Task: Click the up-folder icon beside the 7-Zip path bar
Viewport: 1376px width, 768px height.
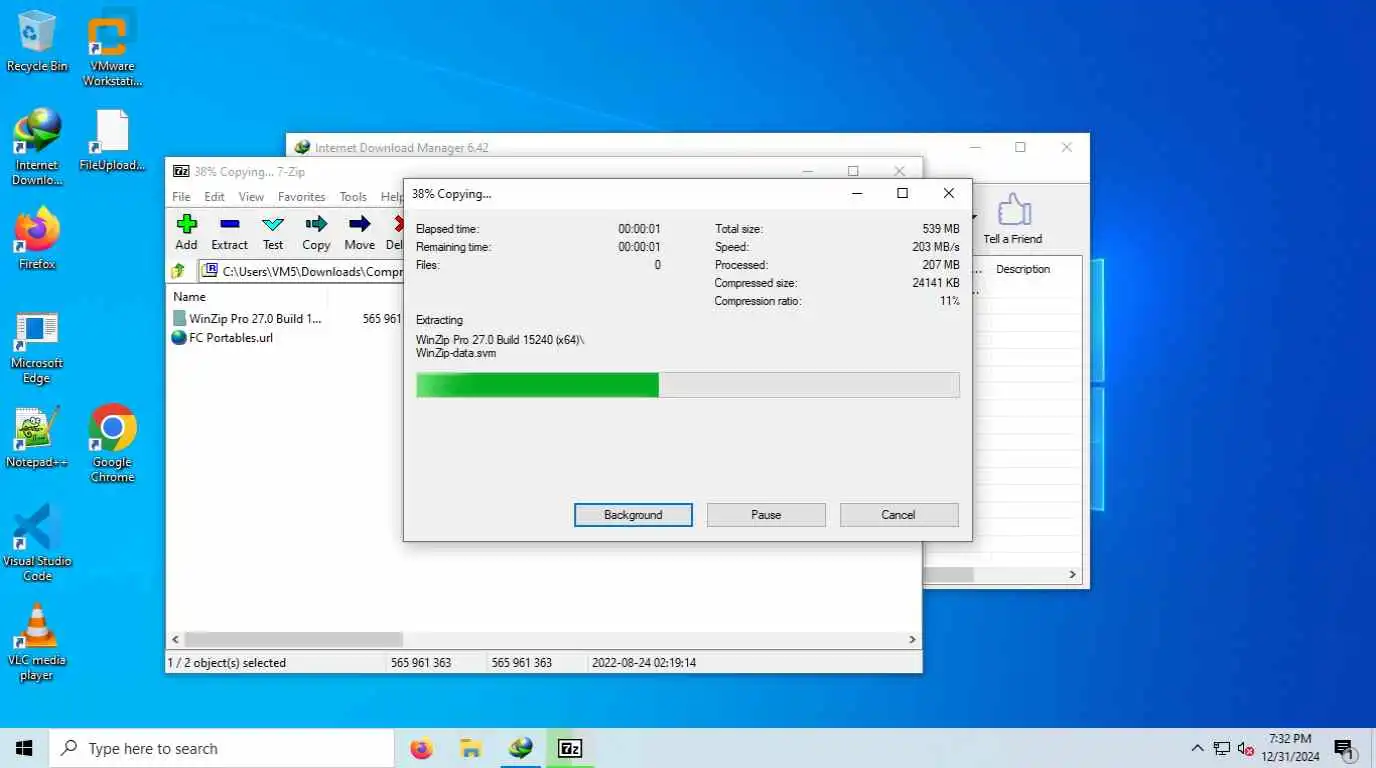Action: tap(178, 271)
